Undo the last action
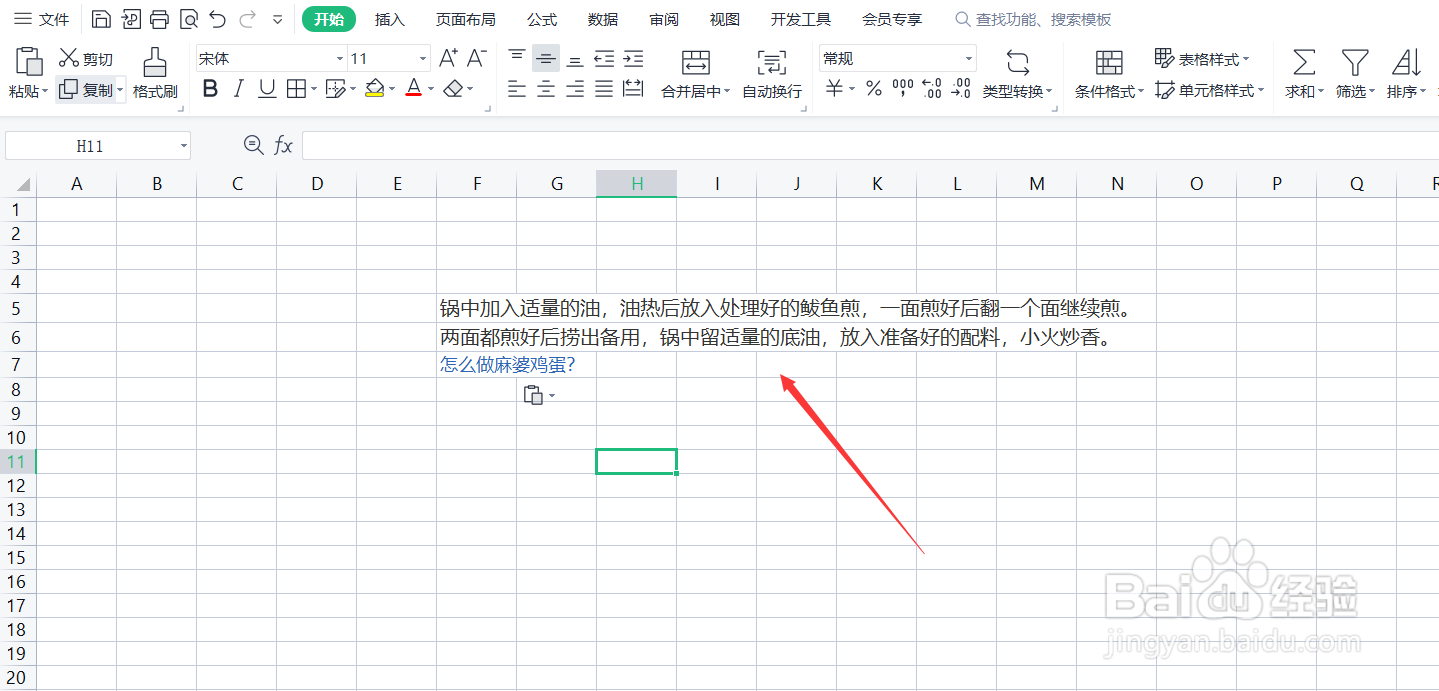 tap(217, 19)
